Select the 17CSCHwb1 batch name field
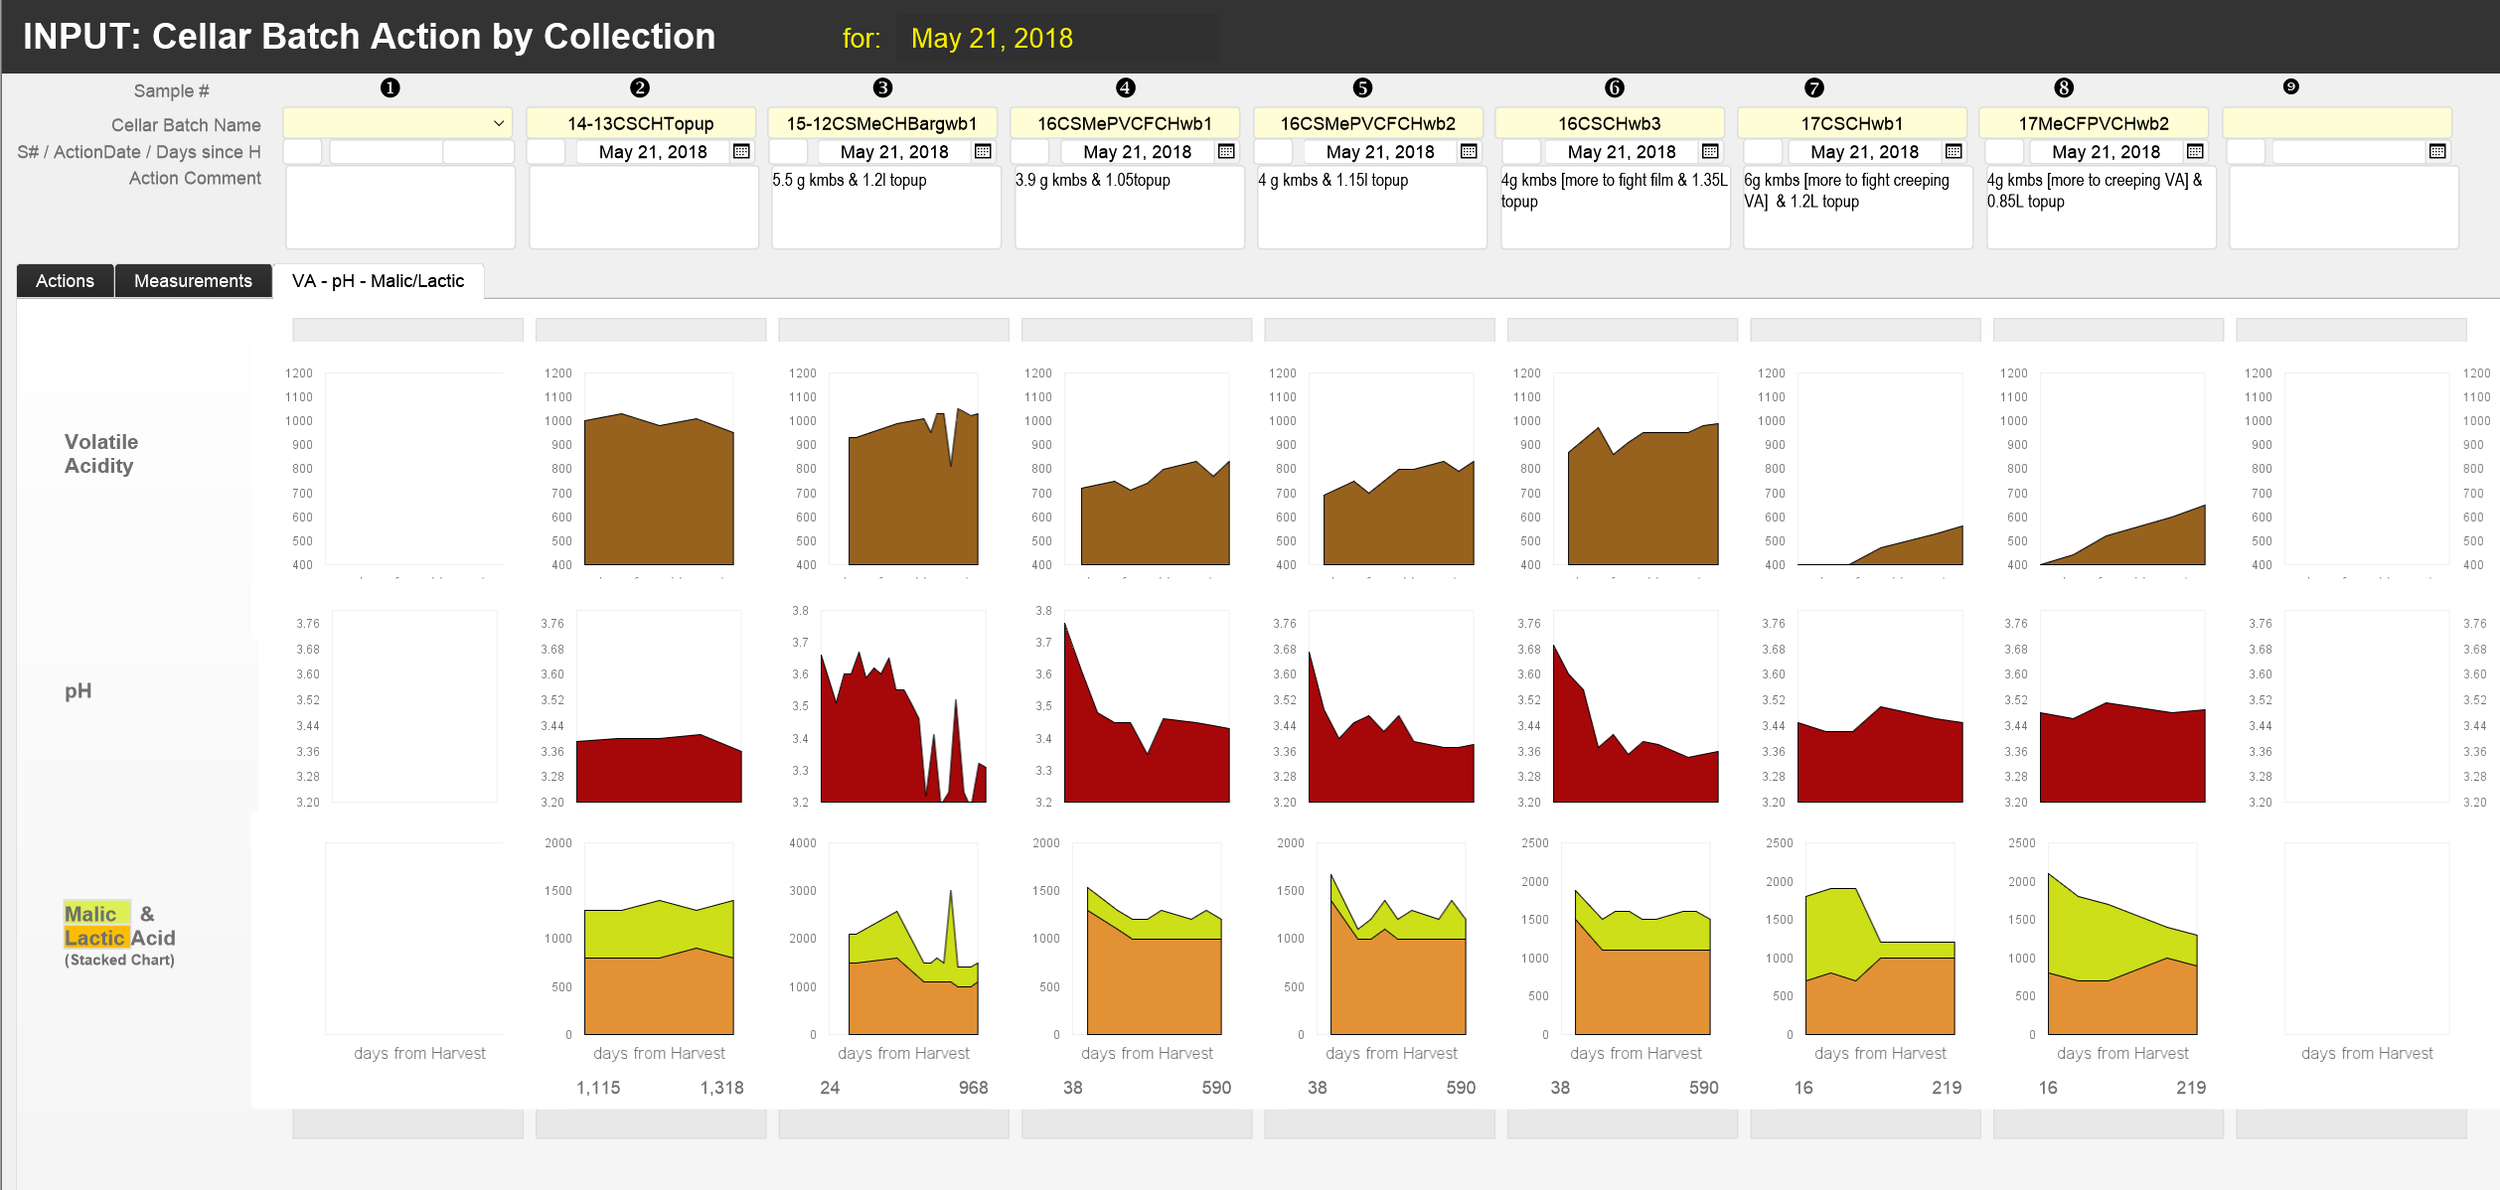Image resolution: width=2500 pixels, height=1190 pixels. coord(1852,123)
